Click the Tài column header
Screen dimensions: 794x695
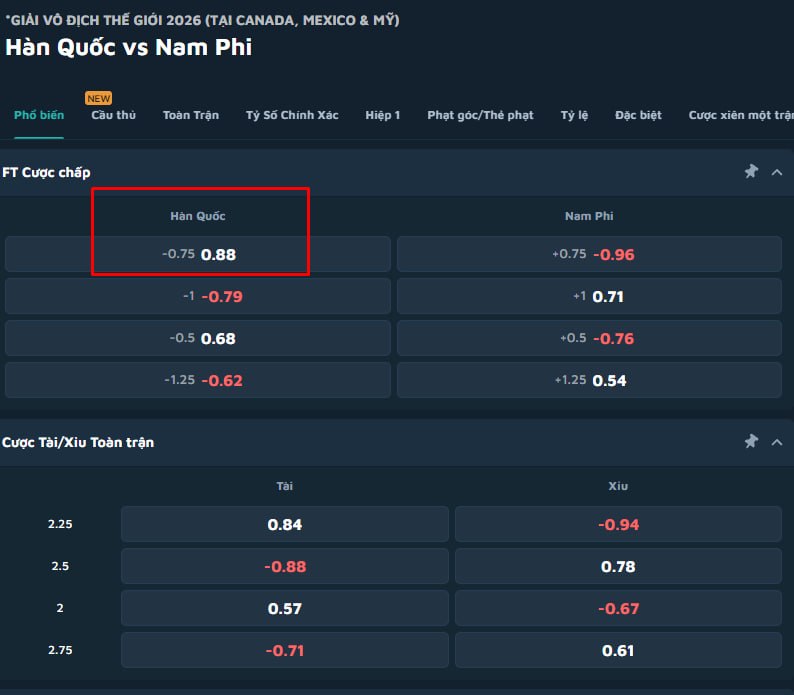285,486
